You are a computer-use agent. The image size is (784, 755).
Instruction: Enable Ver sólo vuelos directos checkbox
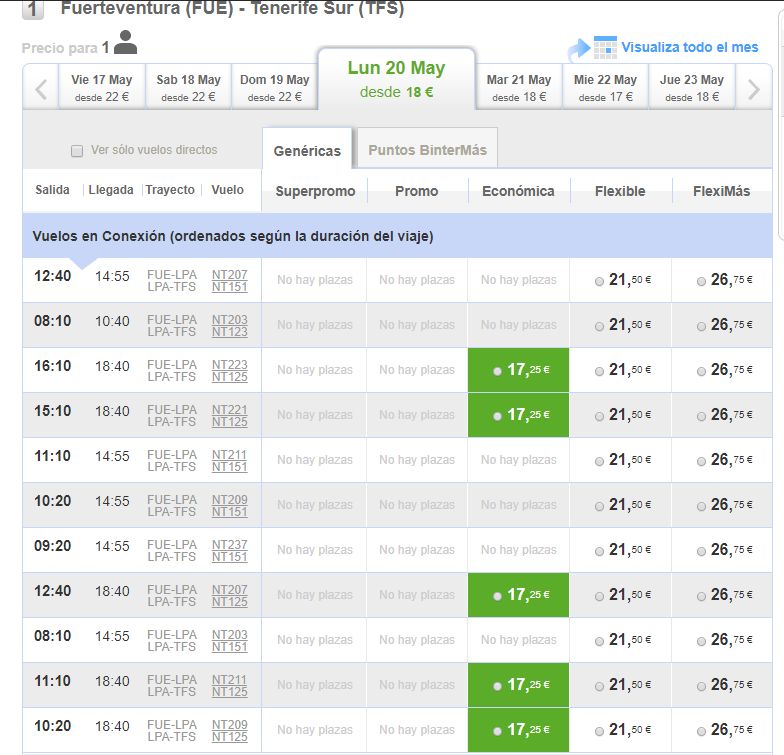[77, 150]
